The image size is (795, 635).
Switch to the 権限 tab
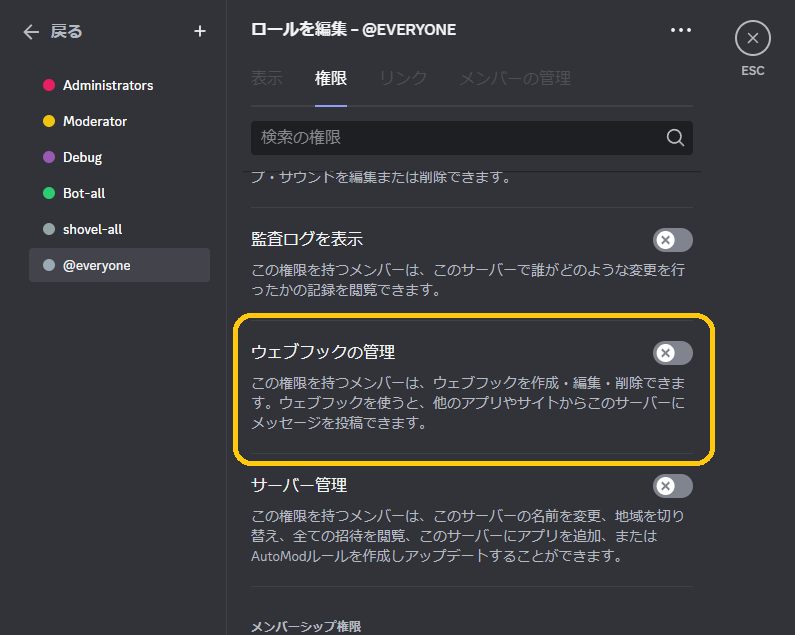pos(331,78)
